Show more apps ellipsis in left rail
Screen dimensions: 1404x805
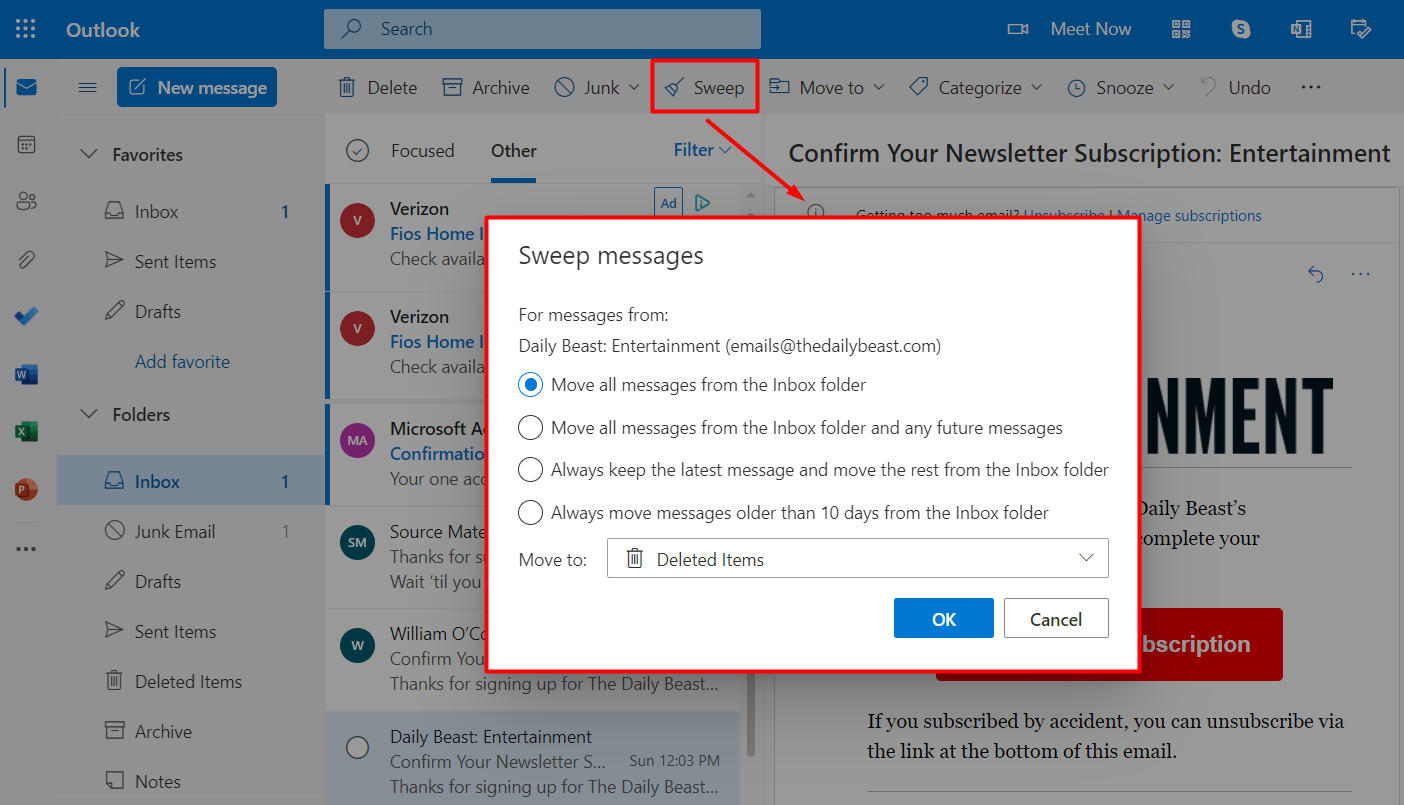[27, 549]
